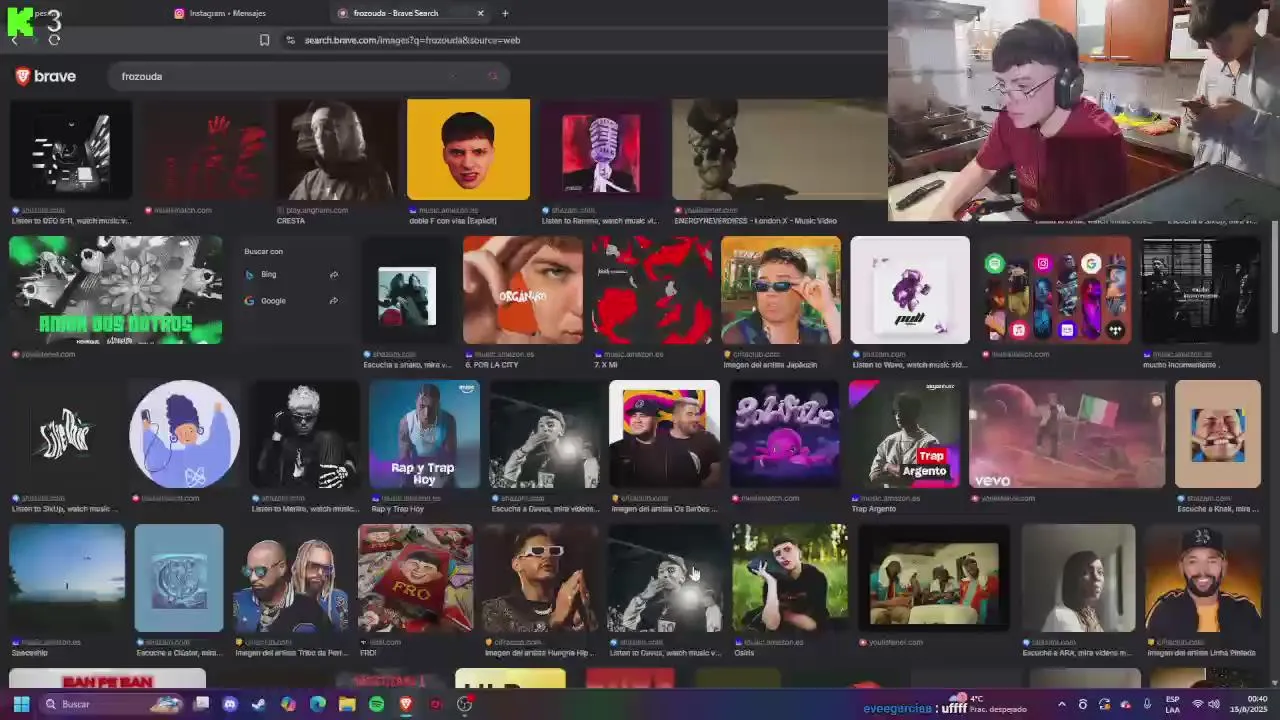Open the white pull album thumbnail

910,290
